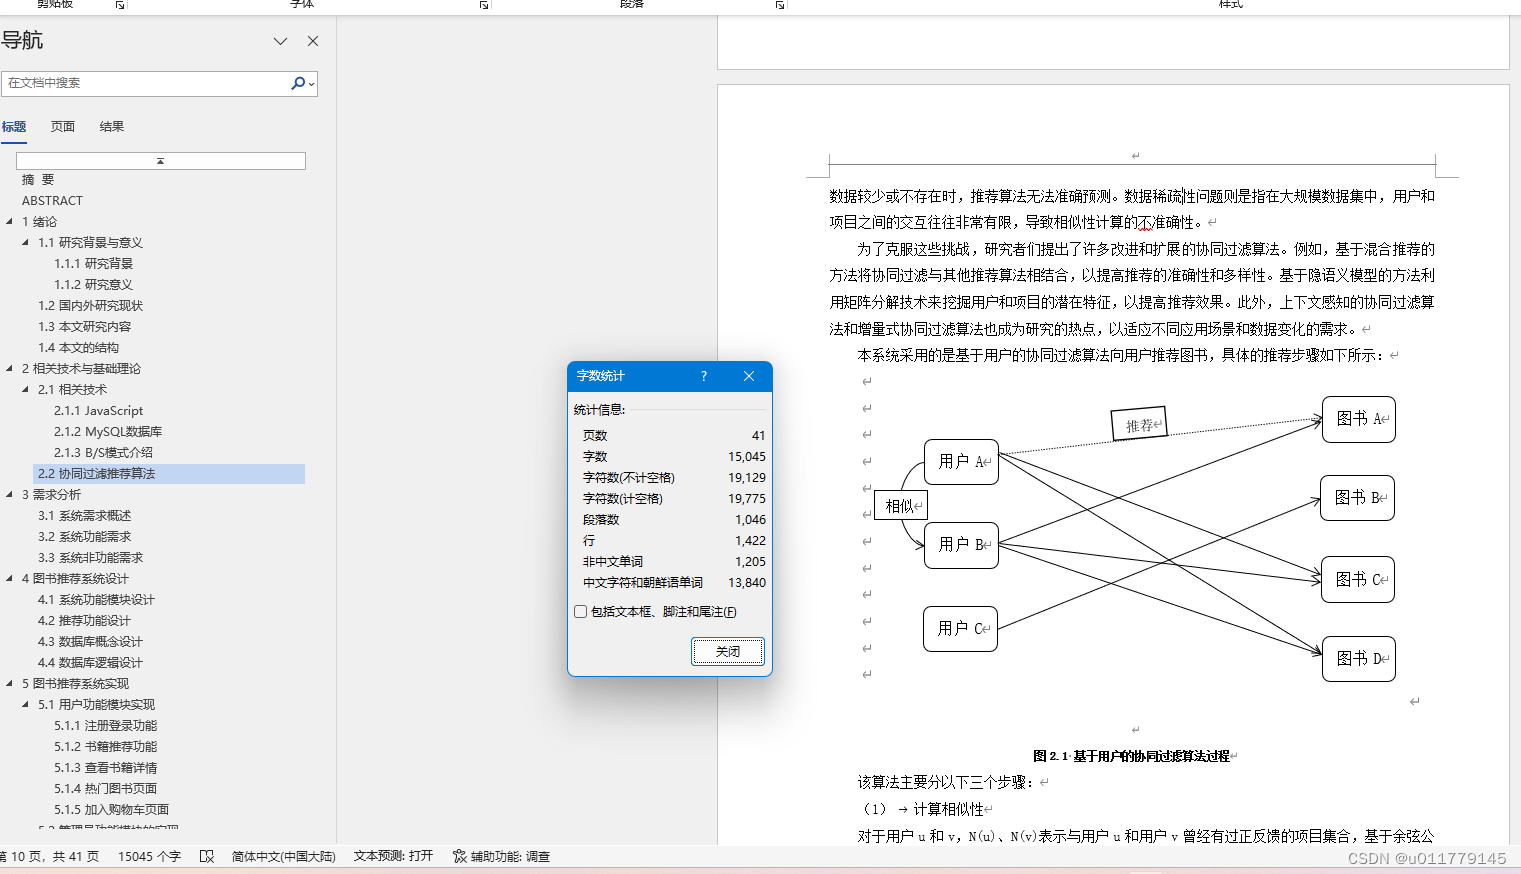Click in the 在文档中搜索 search field
This screenshot has width=1521, height=874.
coord(145,83)
